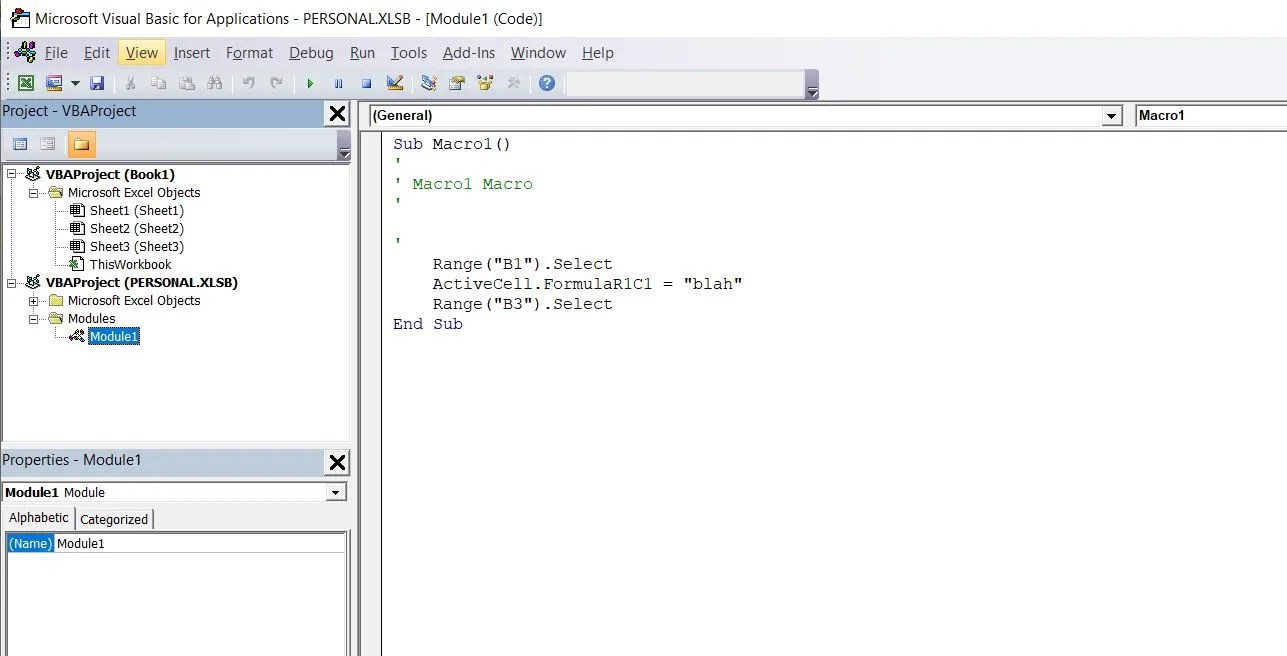Click the Macro1 procedure combo box

(x=1211, y=116)
